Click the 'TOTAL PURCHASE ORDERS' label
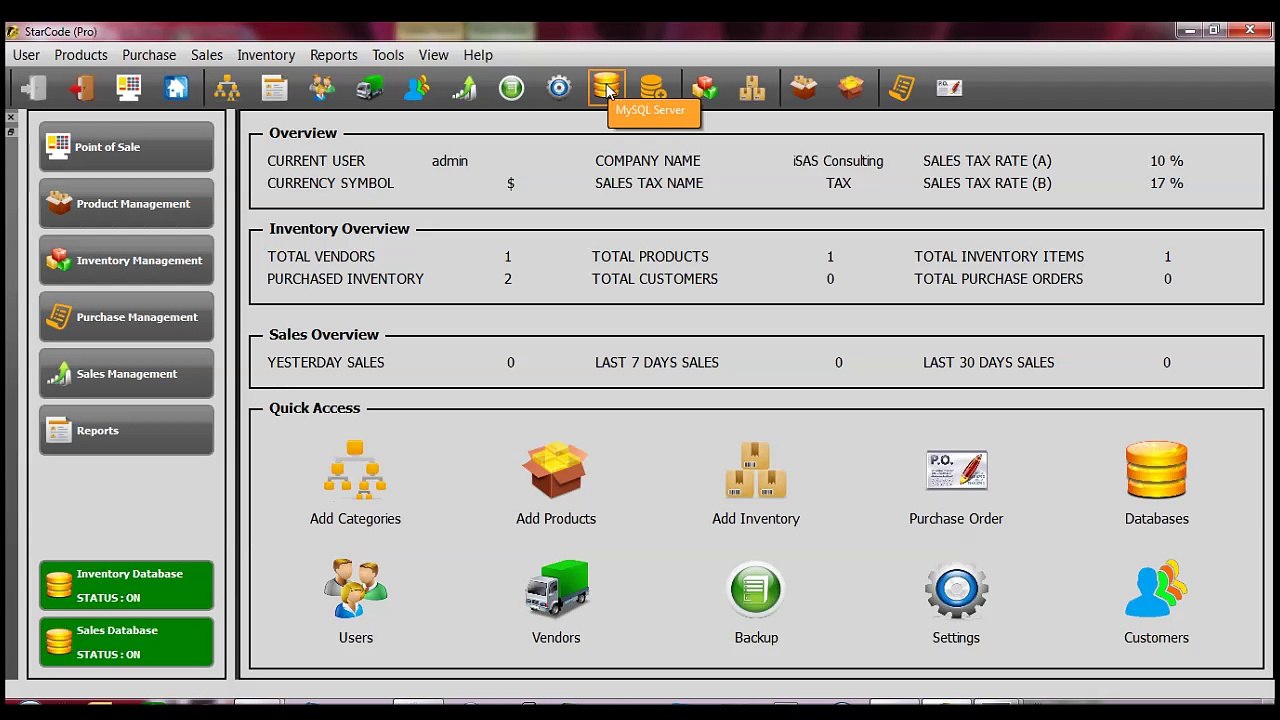 click(x=998, y=279)
